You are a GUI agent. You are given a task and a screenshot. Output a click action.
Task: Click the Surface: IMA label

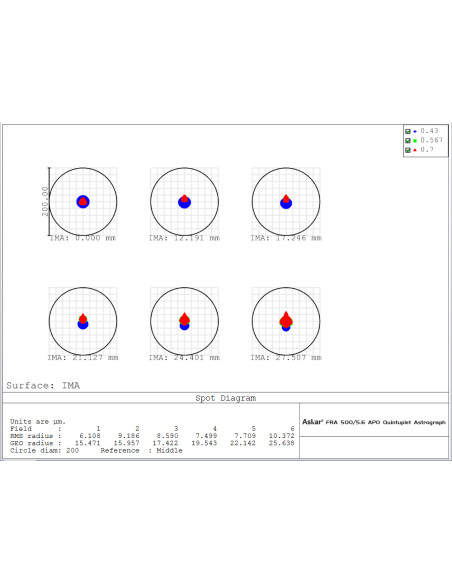[43, 385]
